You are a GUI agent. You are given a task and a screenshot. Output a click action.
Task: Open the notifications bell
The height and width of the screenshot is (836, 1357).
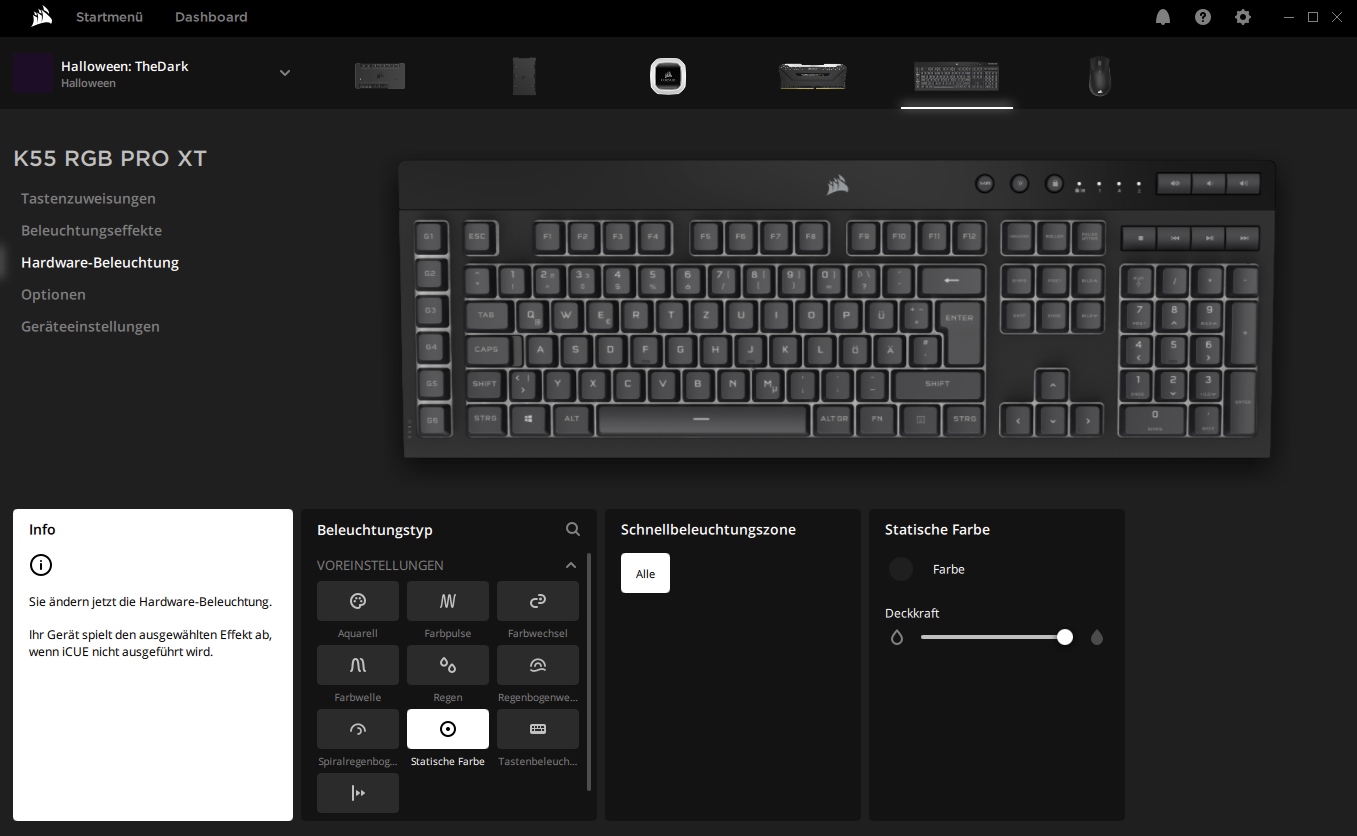click(x=1163, y=17)
